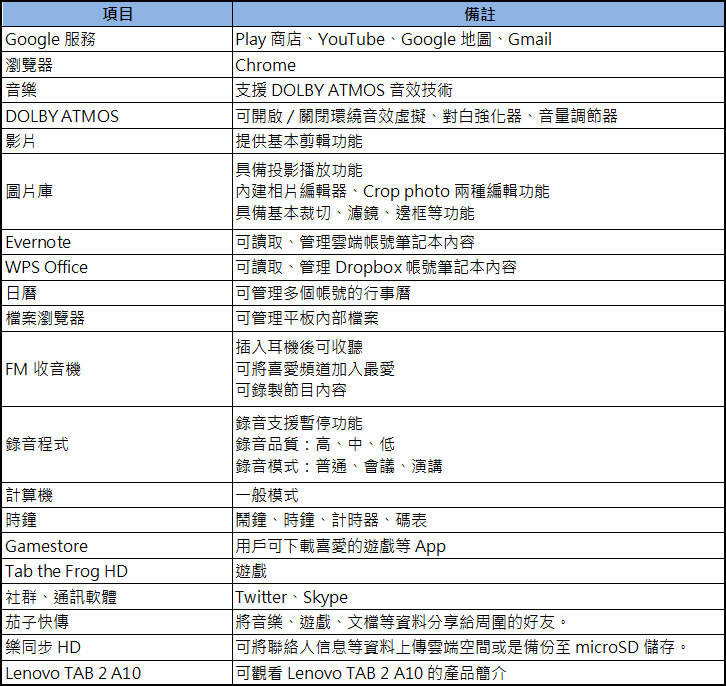
Task: Select the Evernote cell
Action: [117, 242]
